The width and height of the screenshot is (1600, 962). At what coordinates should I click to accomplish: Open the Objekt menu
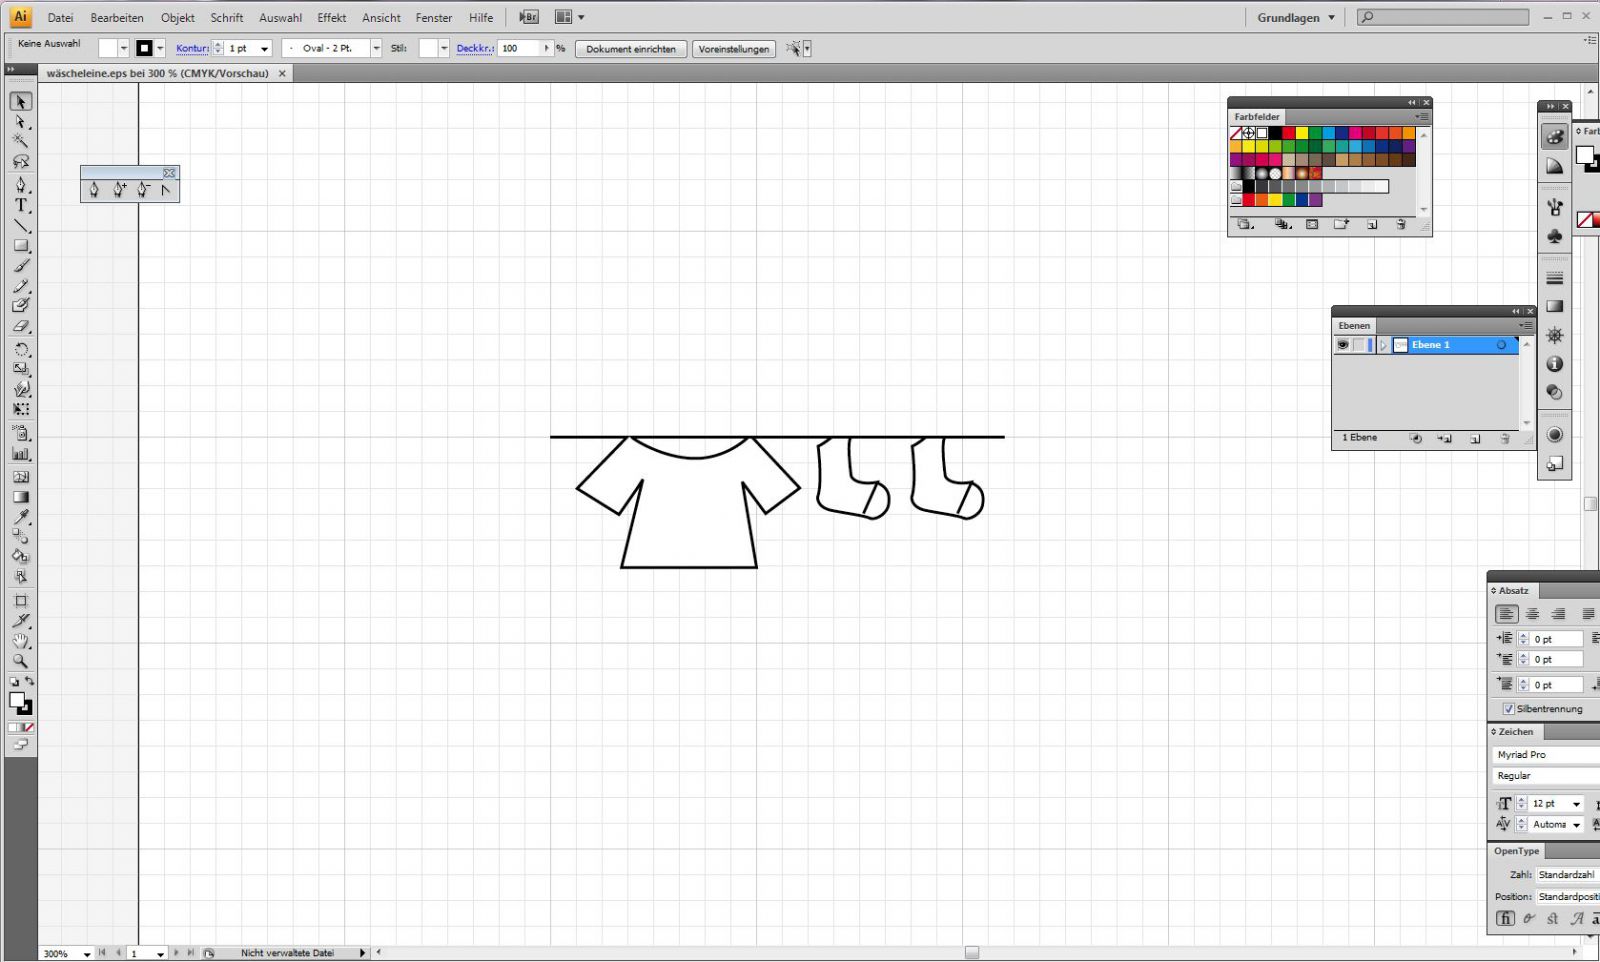click(x=177, y=18)
